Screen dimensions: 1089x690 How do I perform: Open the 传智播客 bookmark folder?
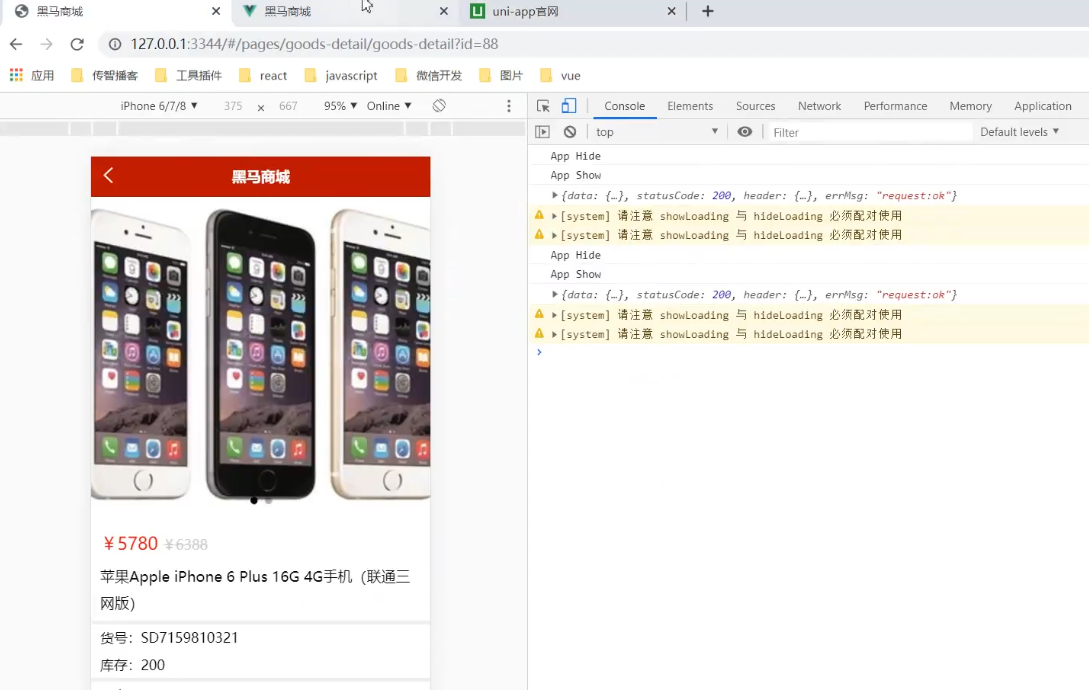(x=105, y=75)
